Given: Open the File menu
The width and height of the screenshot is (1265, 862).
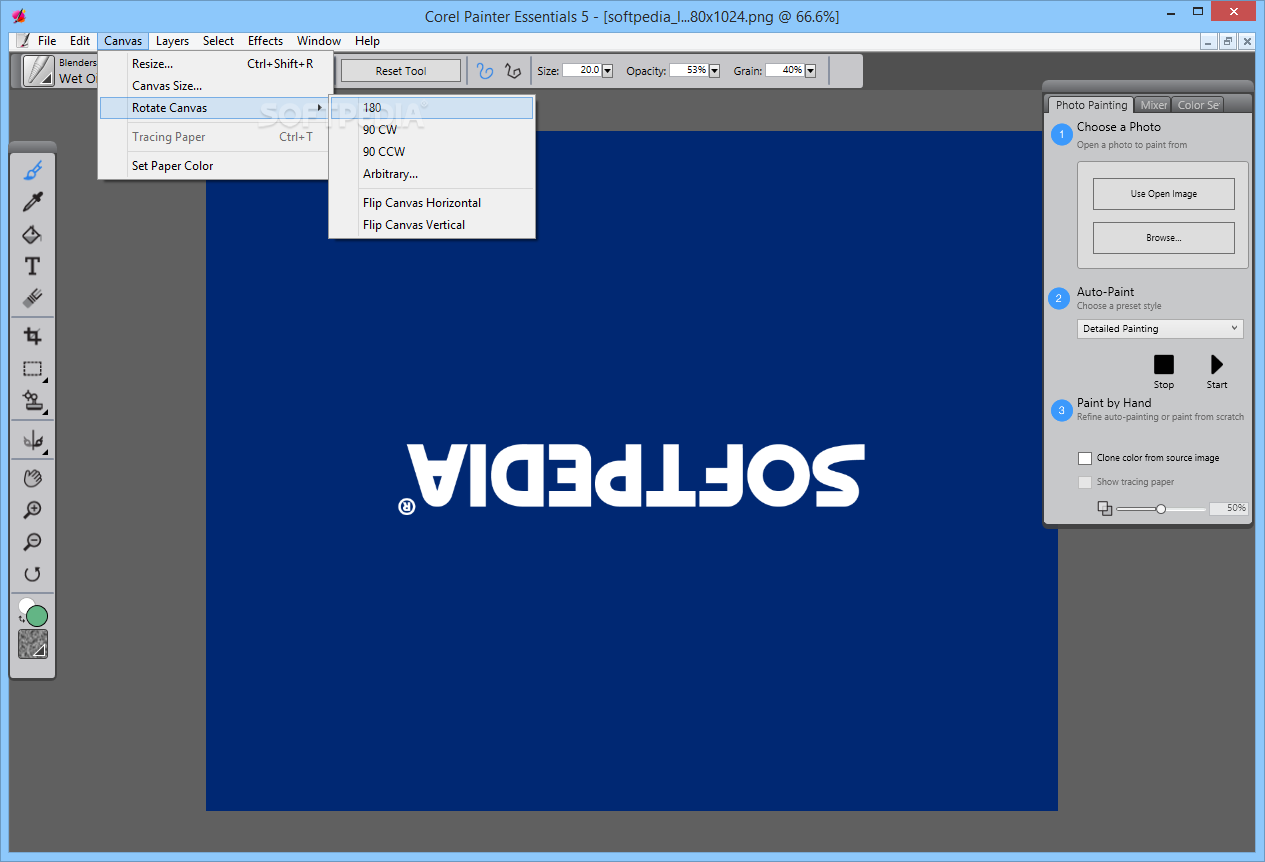Looking at the screenshot, I should tap(47, 41).
